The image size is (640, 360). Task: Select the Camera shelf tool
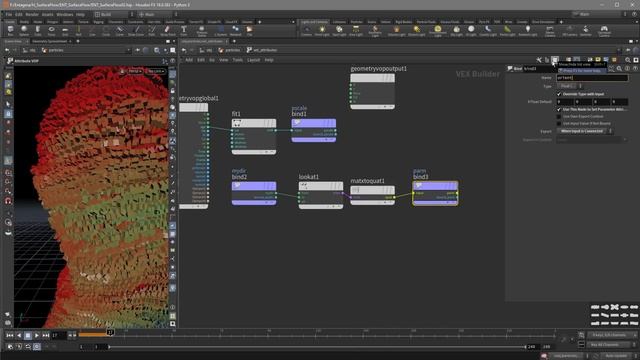pos(306,30)
